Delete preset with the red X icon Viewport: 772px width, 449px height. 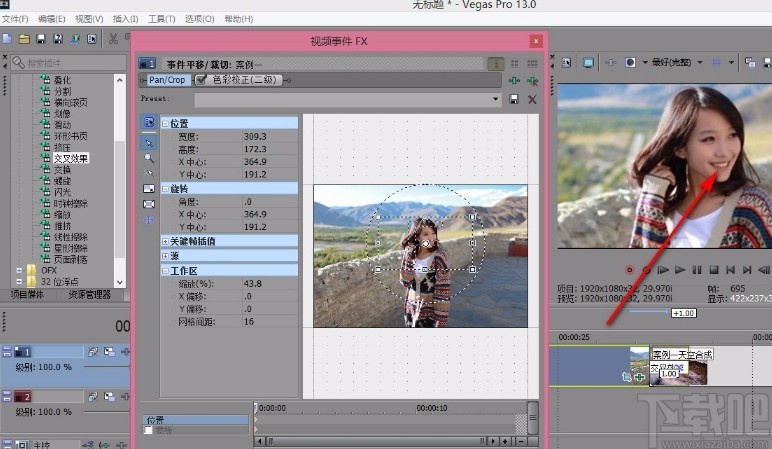pos(532,100)
